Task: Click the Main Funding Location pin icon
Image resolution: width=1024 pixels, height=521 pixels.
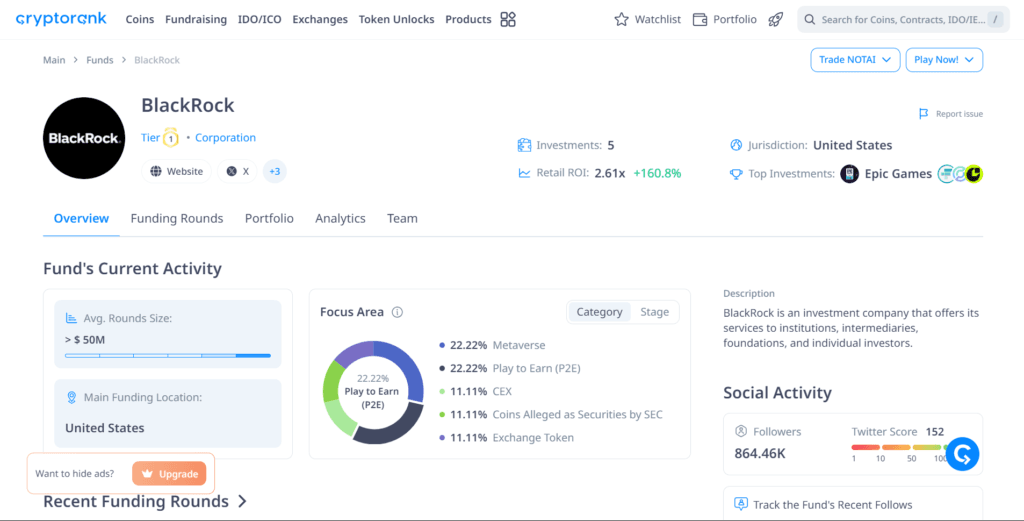Action: point(71,397)
